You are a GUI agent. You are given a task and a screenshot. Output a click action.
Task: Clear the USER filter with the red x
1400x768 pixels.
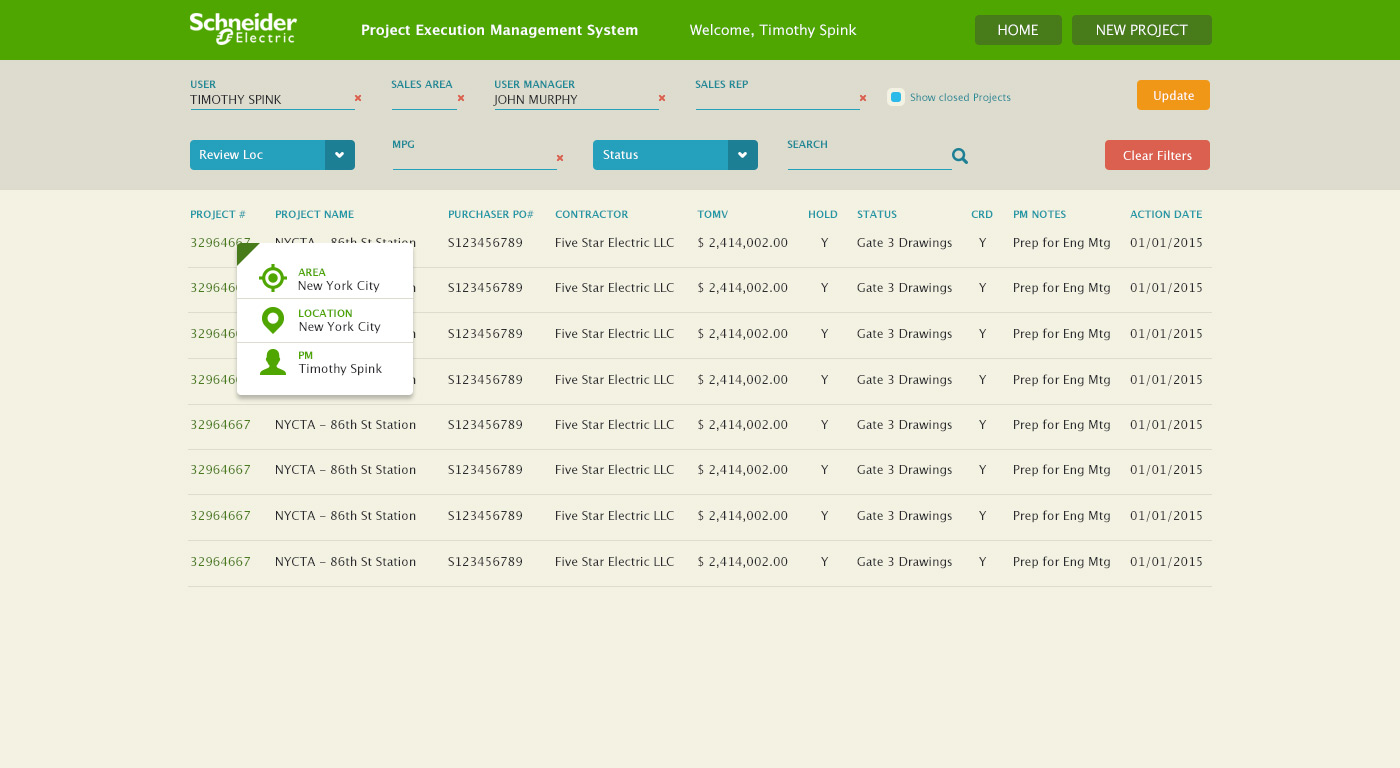357,98
